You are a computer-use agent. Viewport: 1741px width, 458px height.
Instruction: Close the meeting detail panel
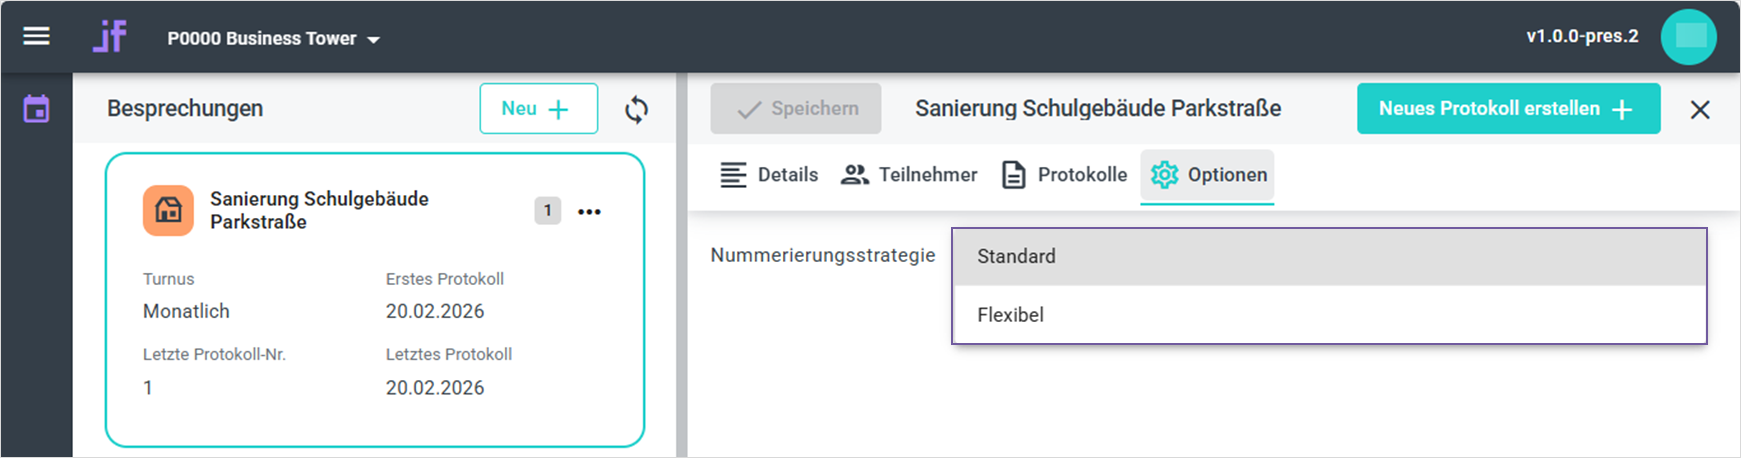tap(1699, 109)
